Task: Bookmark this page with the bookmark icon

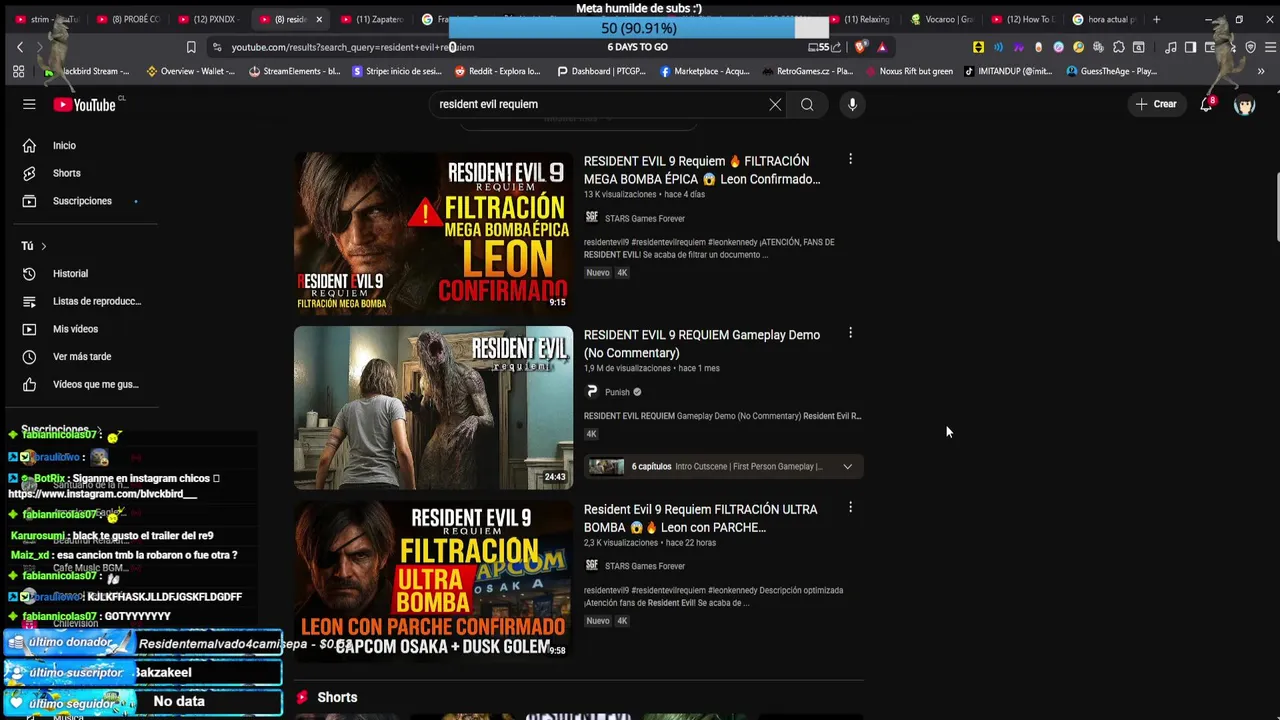Action: point(191,47)
